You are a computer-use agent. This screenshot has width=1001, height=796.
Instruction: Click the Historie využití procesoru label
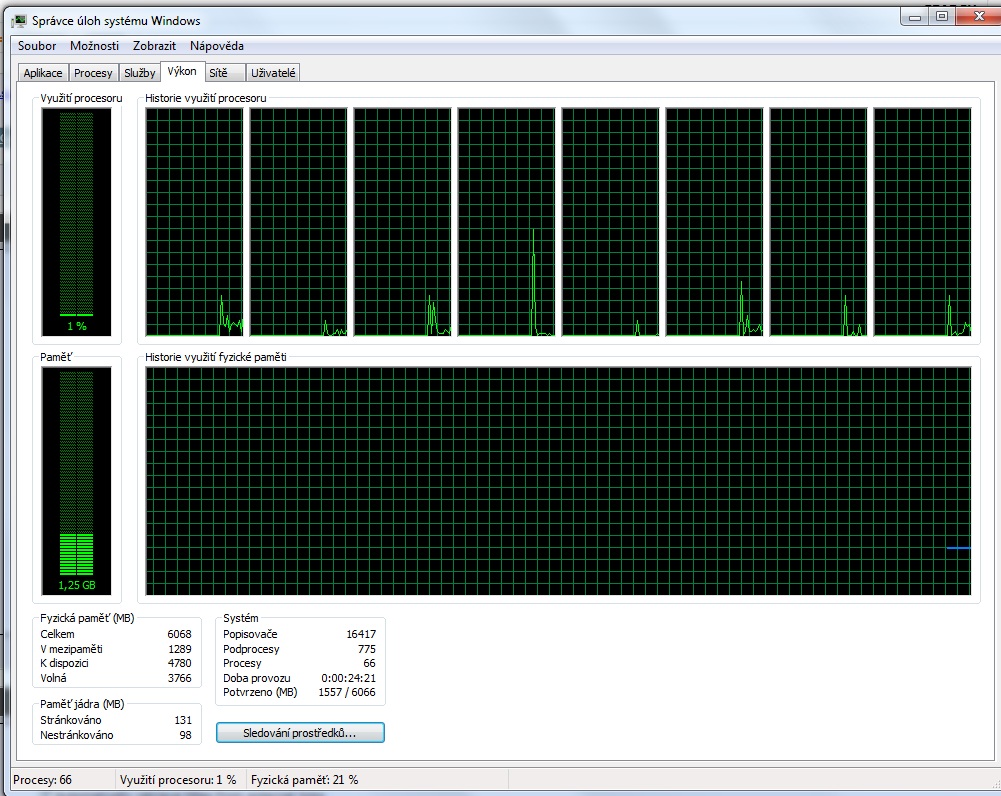pyautogui.click(x=206, y=98)
